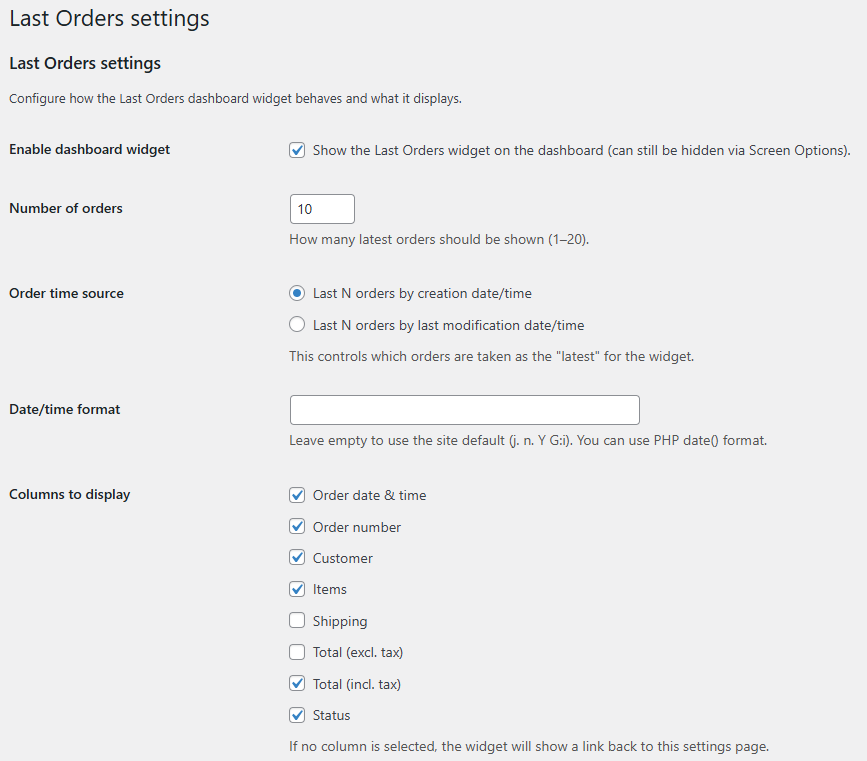
Task: Toggle the Status column checkbox
Action: 297,715
